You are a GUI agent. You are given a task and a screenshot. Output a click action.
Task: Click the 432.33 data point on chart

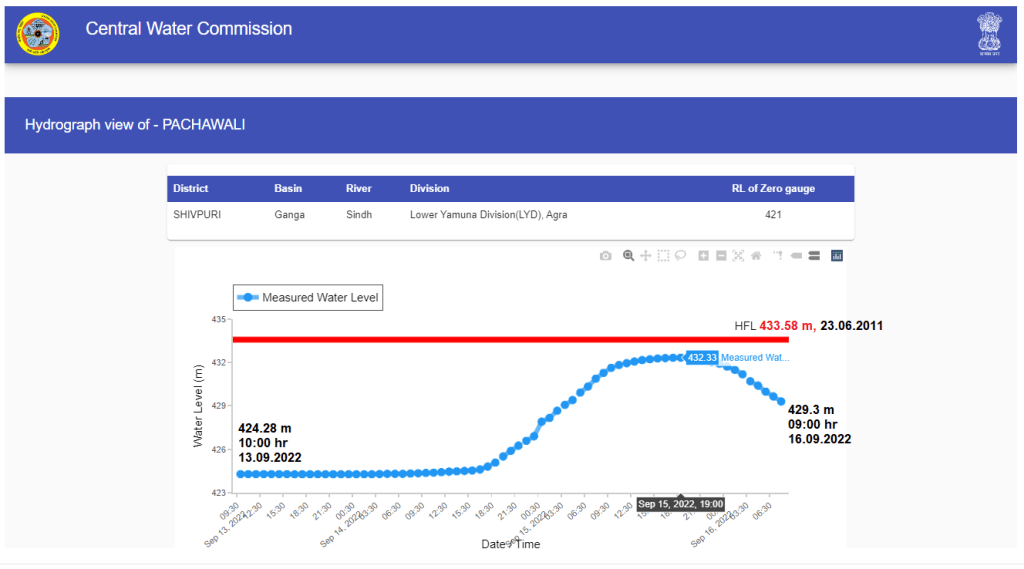682,357
